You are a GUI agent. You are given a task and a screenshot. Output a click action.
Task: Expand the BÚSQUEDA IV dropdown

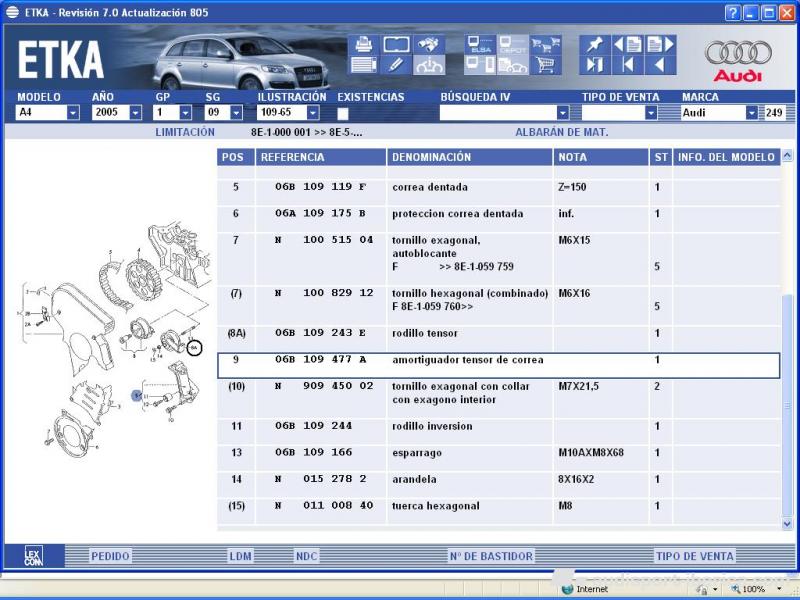[x=563, y=113]
